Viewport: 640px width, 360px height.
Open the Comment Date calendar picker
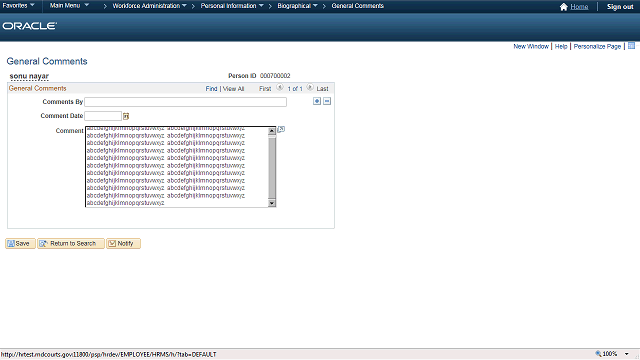click(126, 116)
